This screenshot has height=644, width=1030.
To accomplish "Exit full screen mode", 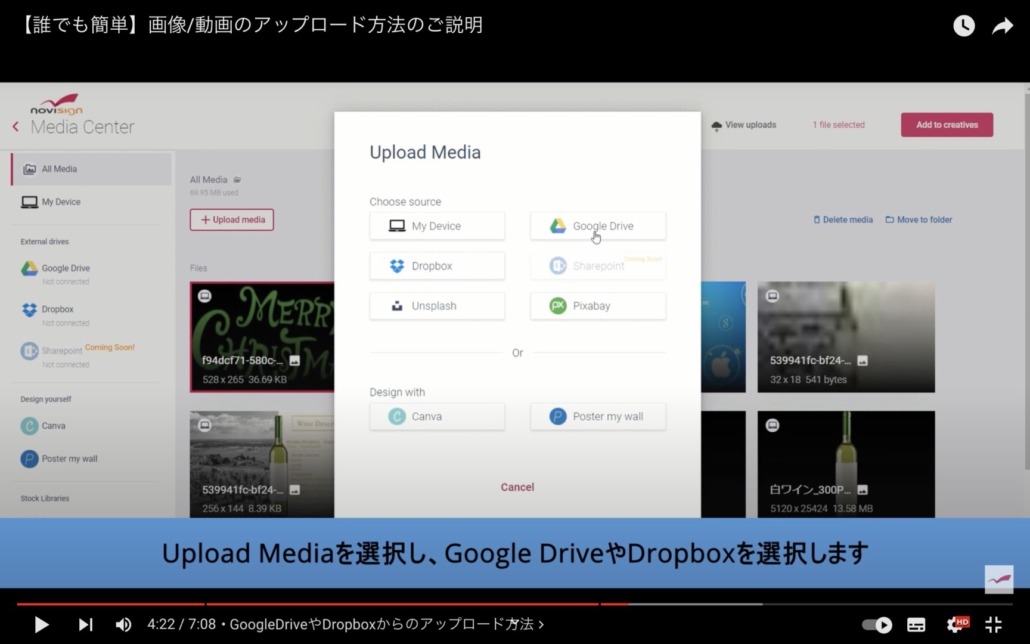I will pyautogui.click(x=994, y=624).
